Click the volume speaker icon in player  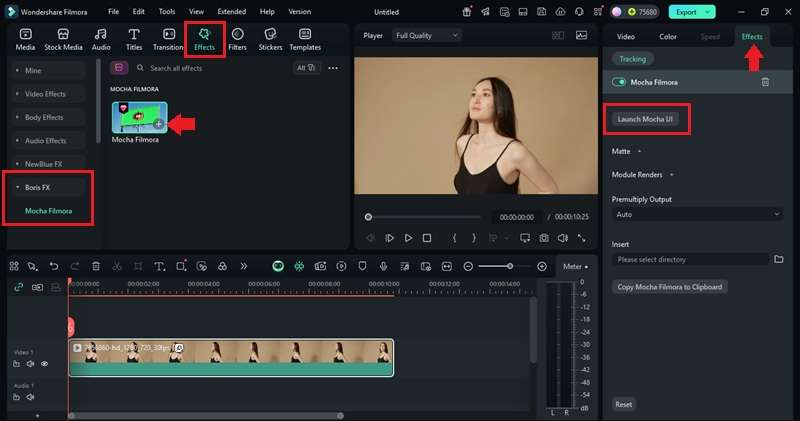coord(563,238)
